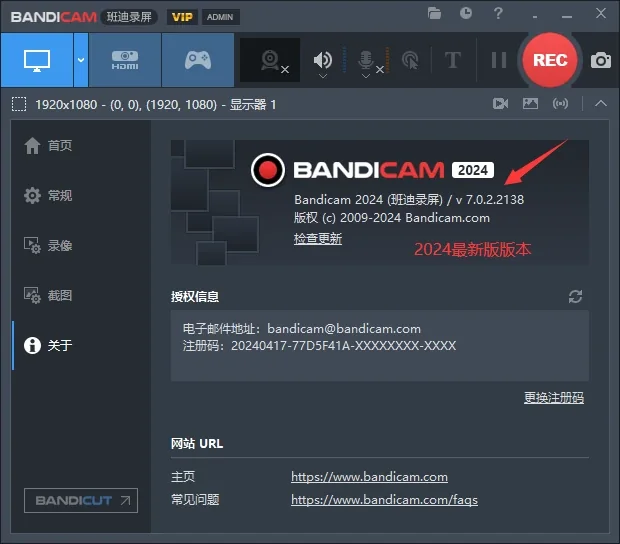This screenshot has width=620, height=544.
Task: Select screen recording mode monitor icon
Action: [x=37, y=60]
